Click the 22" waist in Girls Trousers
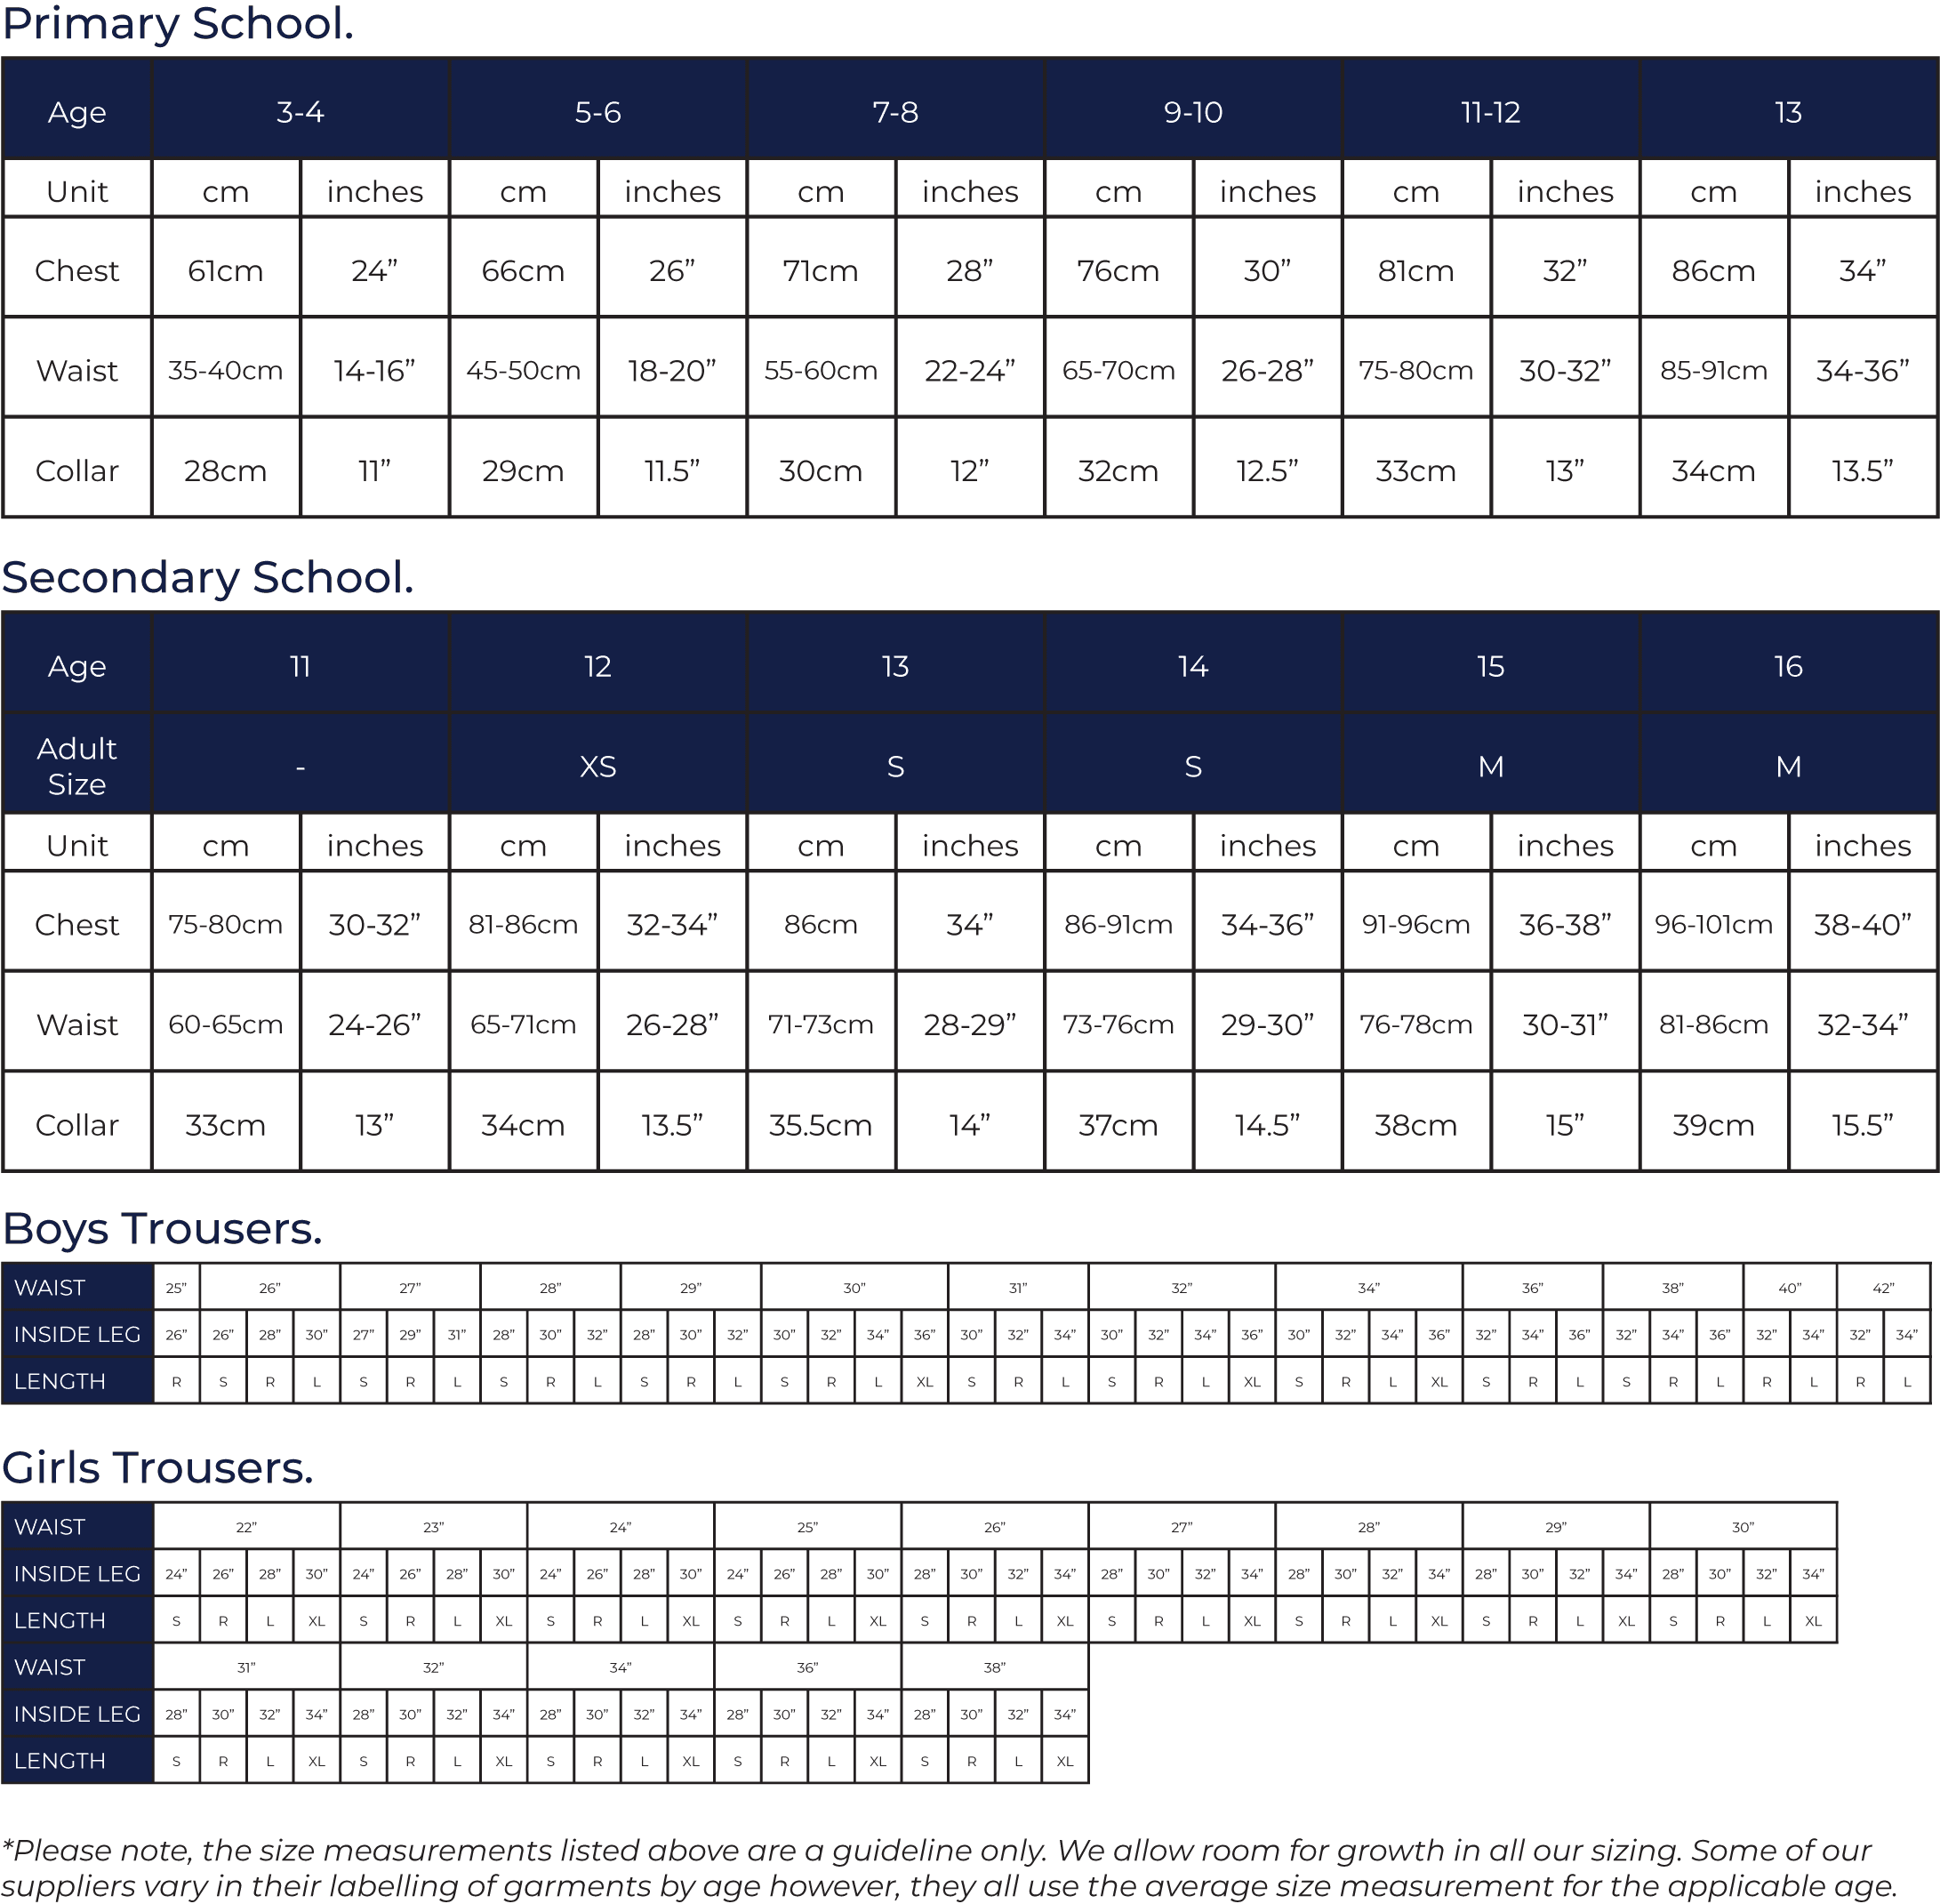 click(x=246, y=1527)
